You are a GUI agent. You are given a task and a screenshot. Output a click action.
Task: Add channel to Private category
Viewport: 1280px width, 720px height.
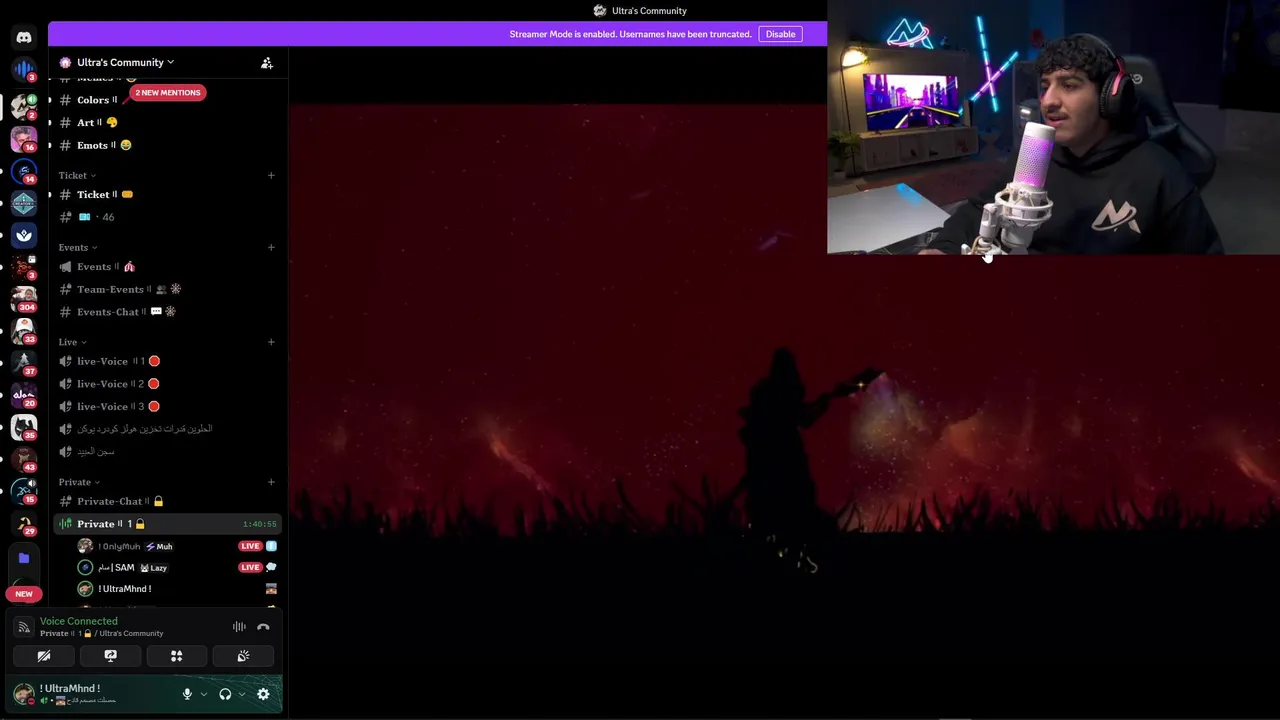point(271,482)
